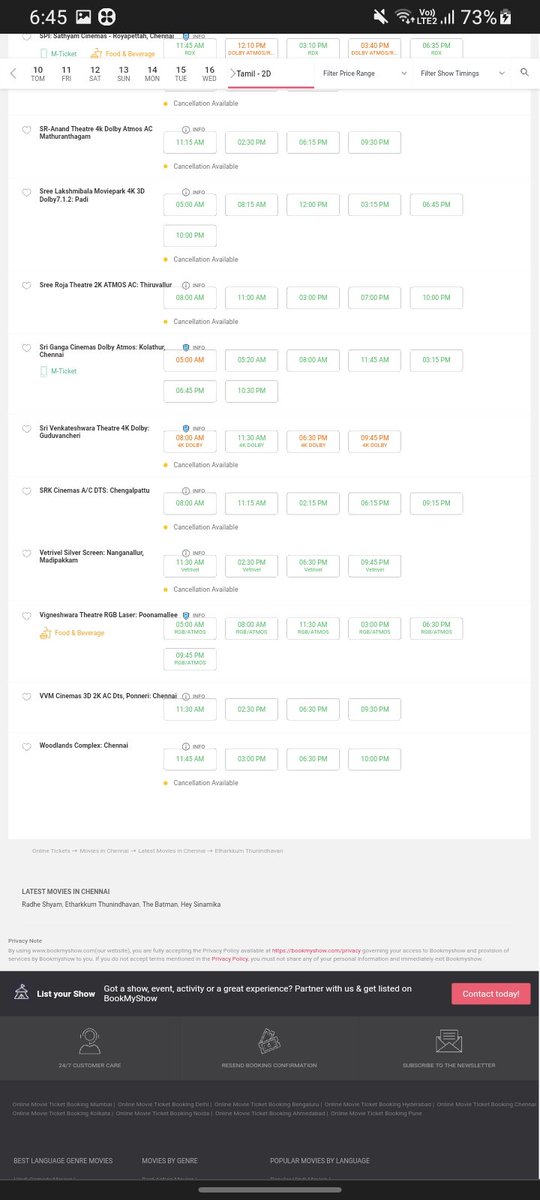Toggle heart for Woodlands Complex
Viewport: 540px width, 1200px height.
pos(27,745)
